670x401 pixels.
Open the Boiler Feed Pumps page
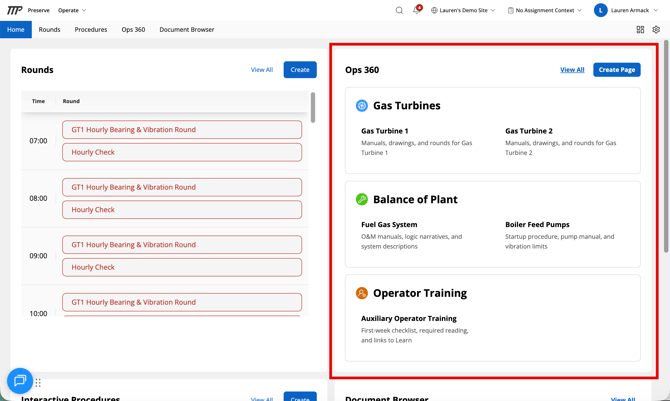[x=537, y=224]
